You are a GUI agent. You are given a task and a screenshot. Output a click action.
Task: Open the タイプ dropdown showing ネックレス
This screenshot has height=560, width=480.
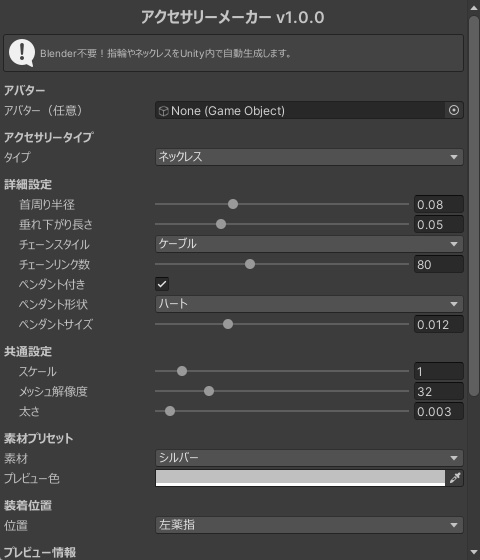click(x=309, y=157)
